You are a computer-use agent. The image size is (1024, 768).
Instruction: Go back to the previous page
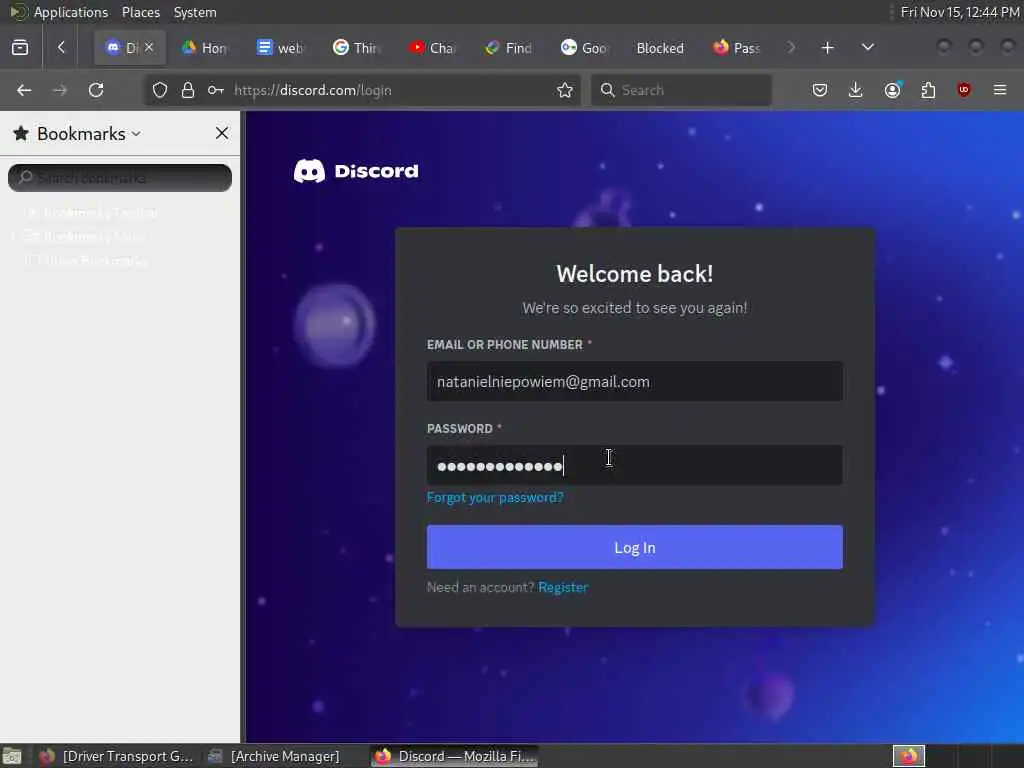pos(24,90)
